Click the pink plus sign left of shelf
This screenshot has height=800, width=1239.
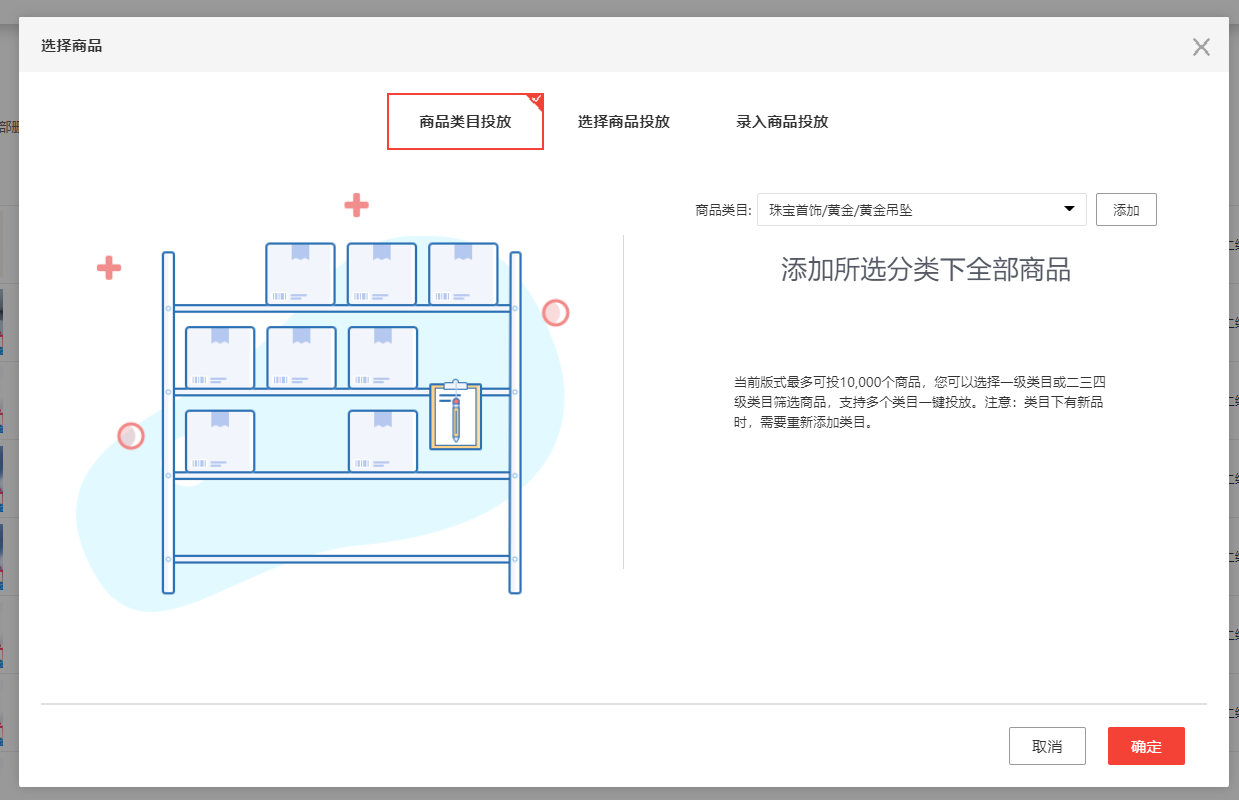tap(109, 267)
